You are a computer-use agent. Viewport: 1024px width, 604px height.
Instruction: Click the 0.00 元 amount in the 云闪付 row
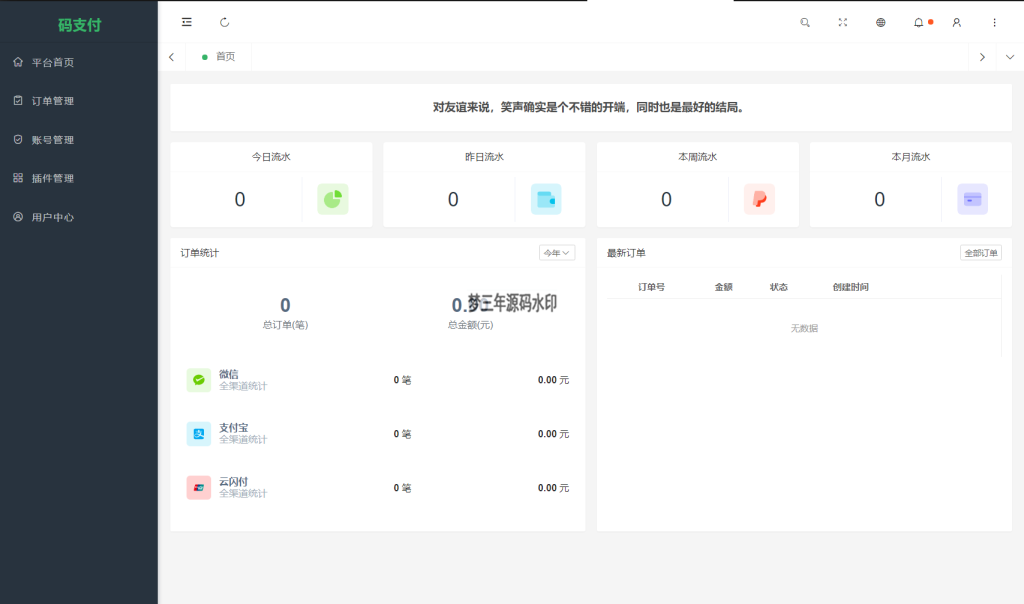(553, 488)
